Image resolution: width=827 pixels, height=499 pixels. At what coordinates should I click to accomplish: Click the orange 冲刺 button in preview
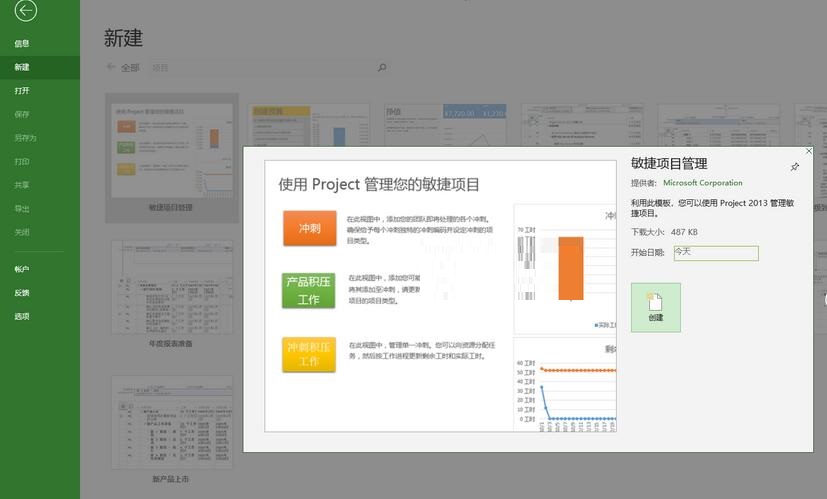[x=310, y=228]
